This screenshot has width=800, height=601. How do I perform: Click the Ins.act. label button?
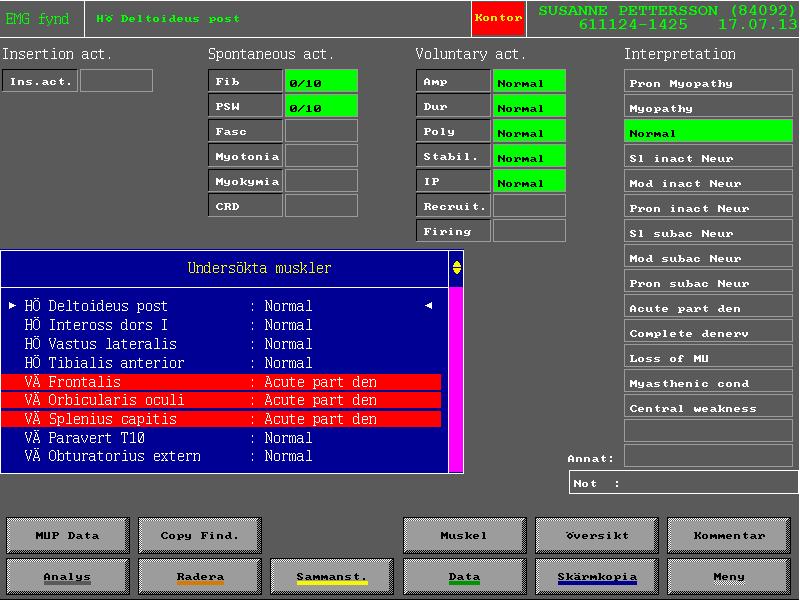coord(40,81)
